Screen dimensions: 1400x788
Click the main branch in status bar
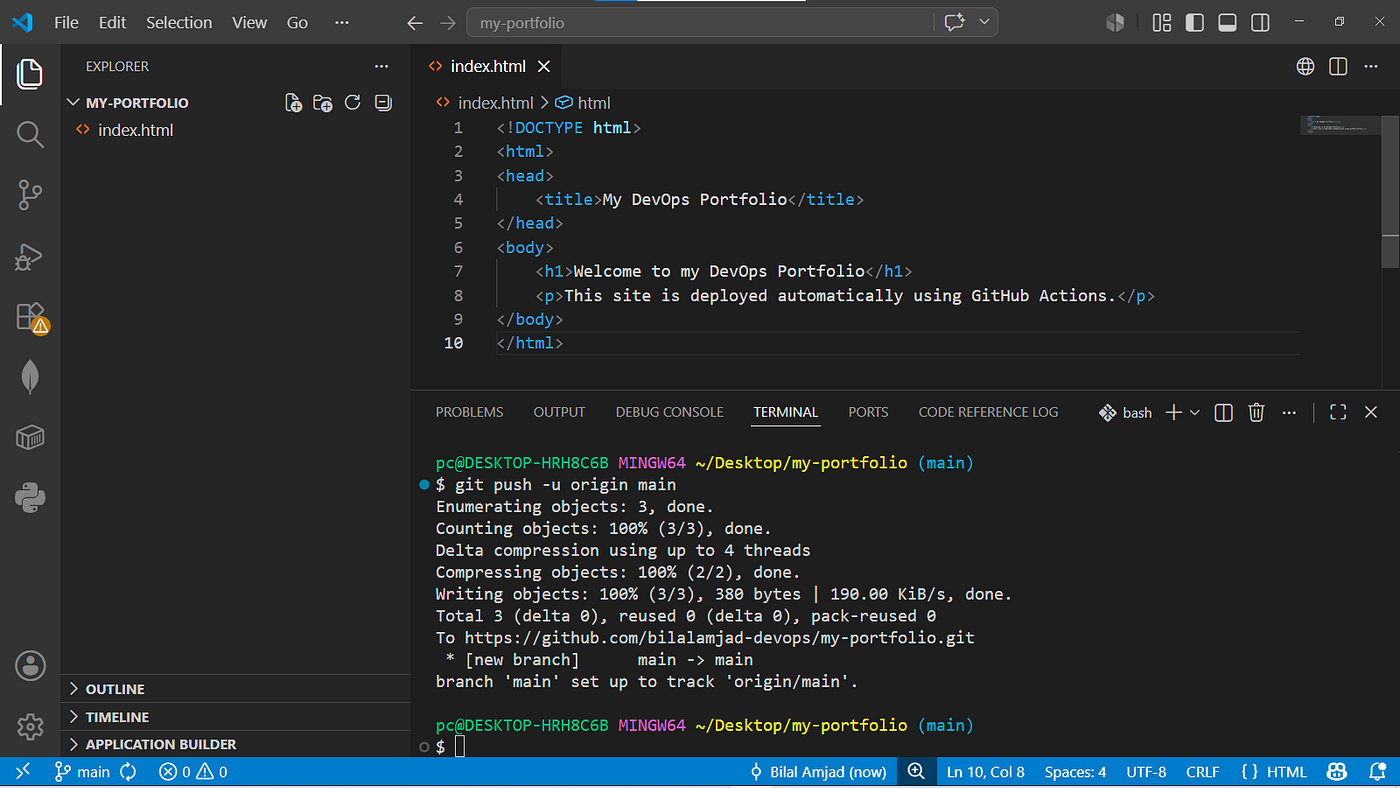(83, 772)
